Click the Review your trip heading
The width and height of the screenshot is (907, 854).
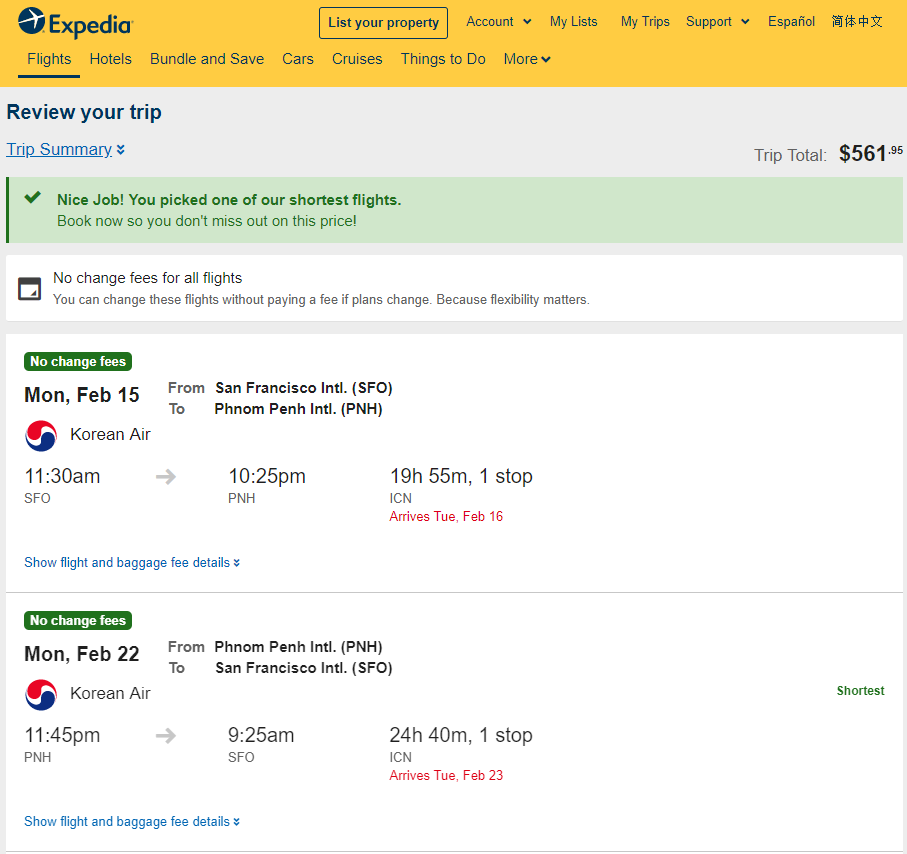click(84, 112)
